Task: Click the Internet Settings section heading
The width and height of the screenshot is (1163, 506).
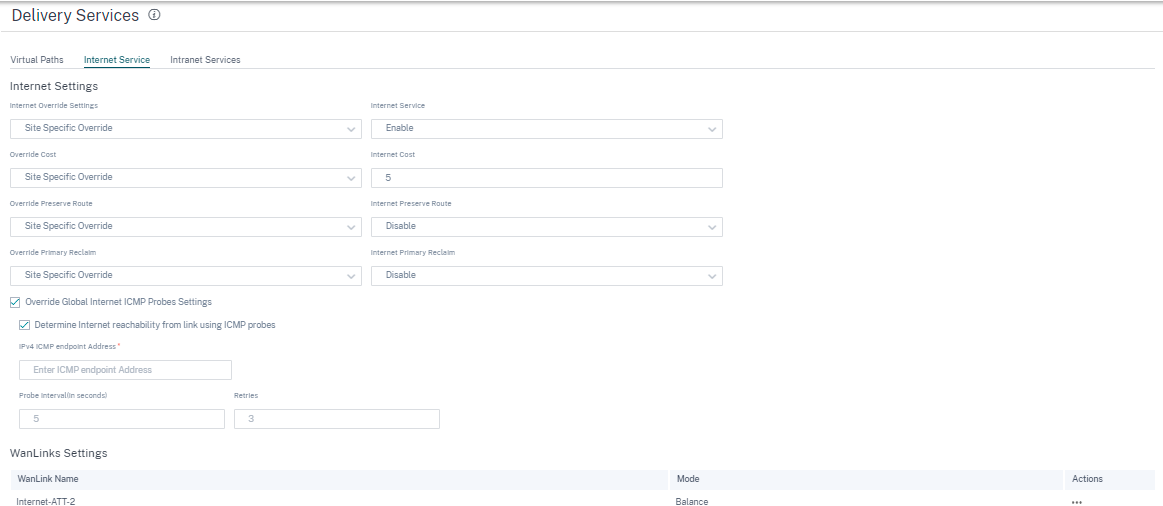Action: coord(54,87)
